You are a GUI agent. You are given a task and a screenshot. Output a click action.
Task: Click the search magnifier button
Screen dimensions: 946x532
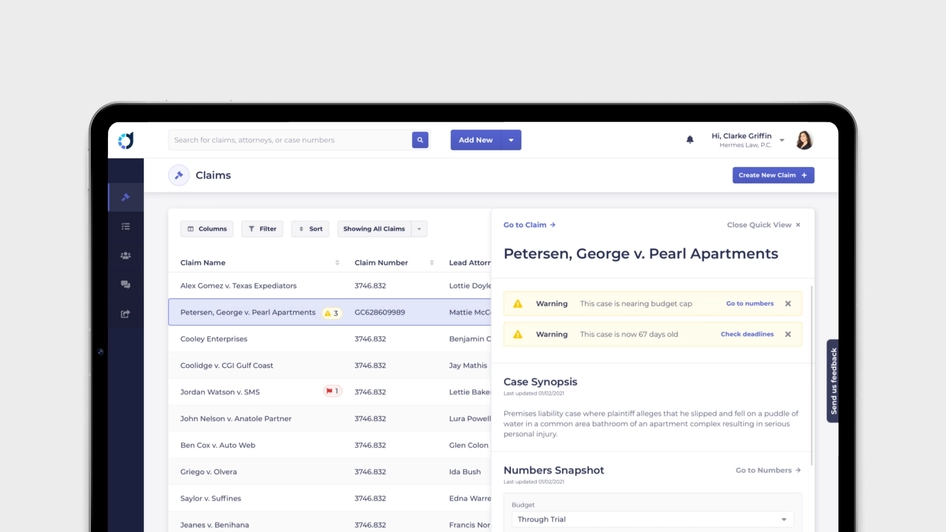tap(420, 140)
